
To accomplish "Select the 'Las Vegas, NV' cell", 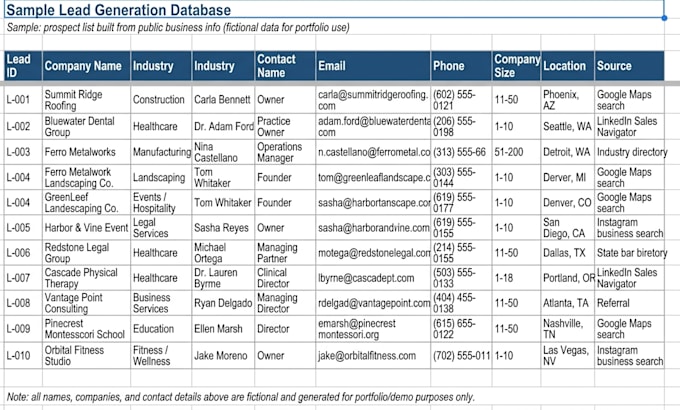I will 568,355.
